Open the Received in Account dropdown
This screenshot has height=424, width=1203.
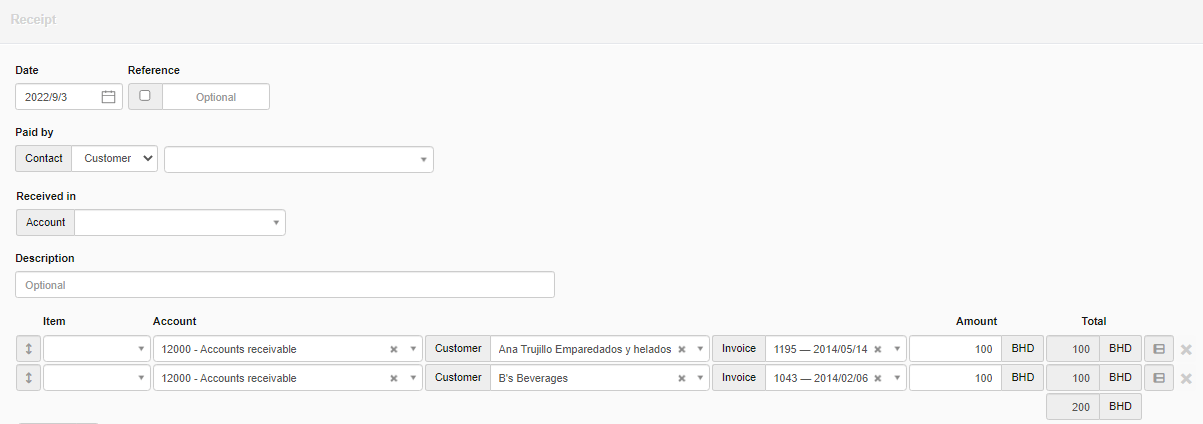click(180, 222)
